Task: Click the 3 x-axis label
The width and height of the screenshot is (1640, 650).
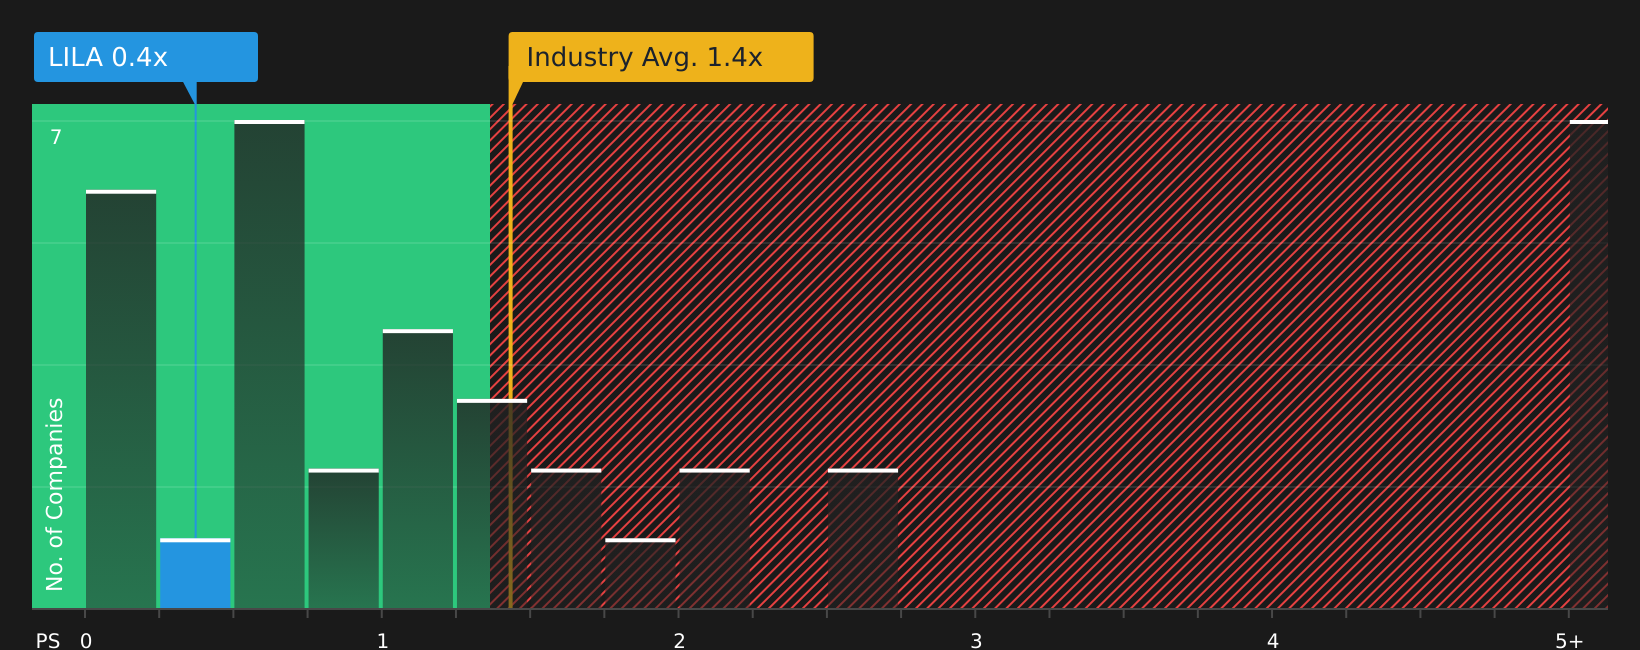Action: [x=976, y=641]
